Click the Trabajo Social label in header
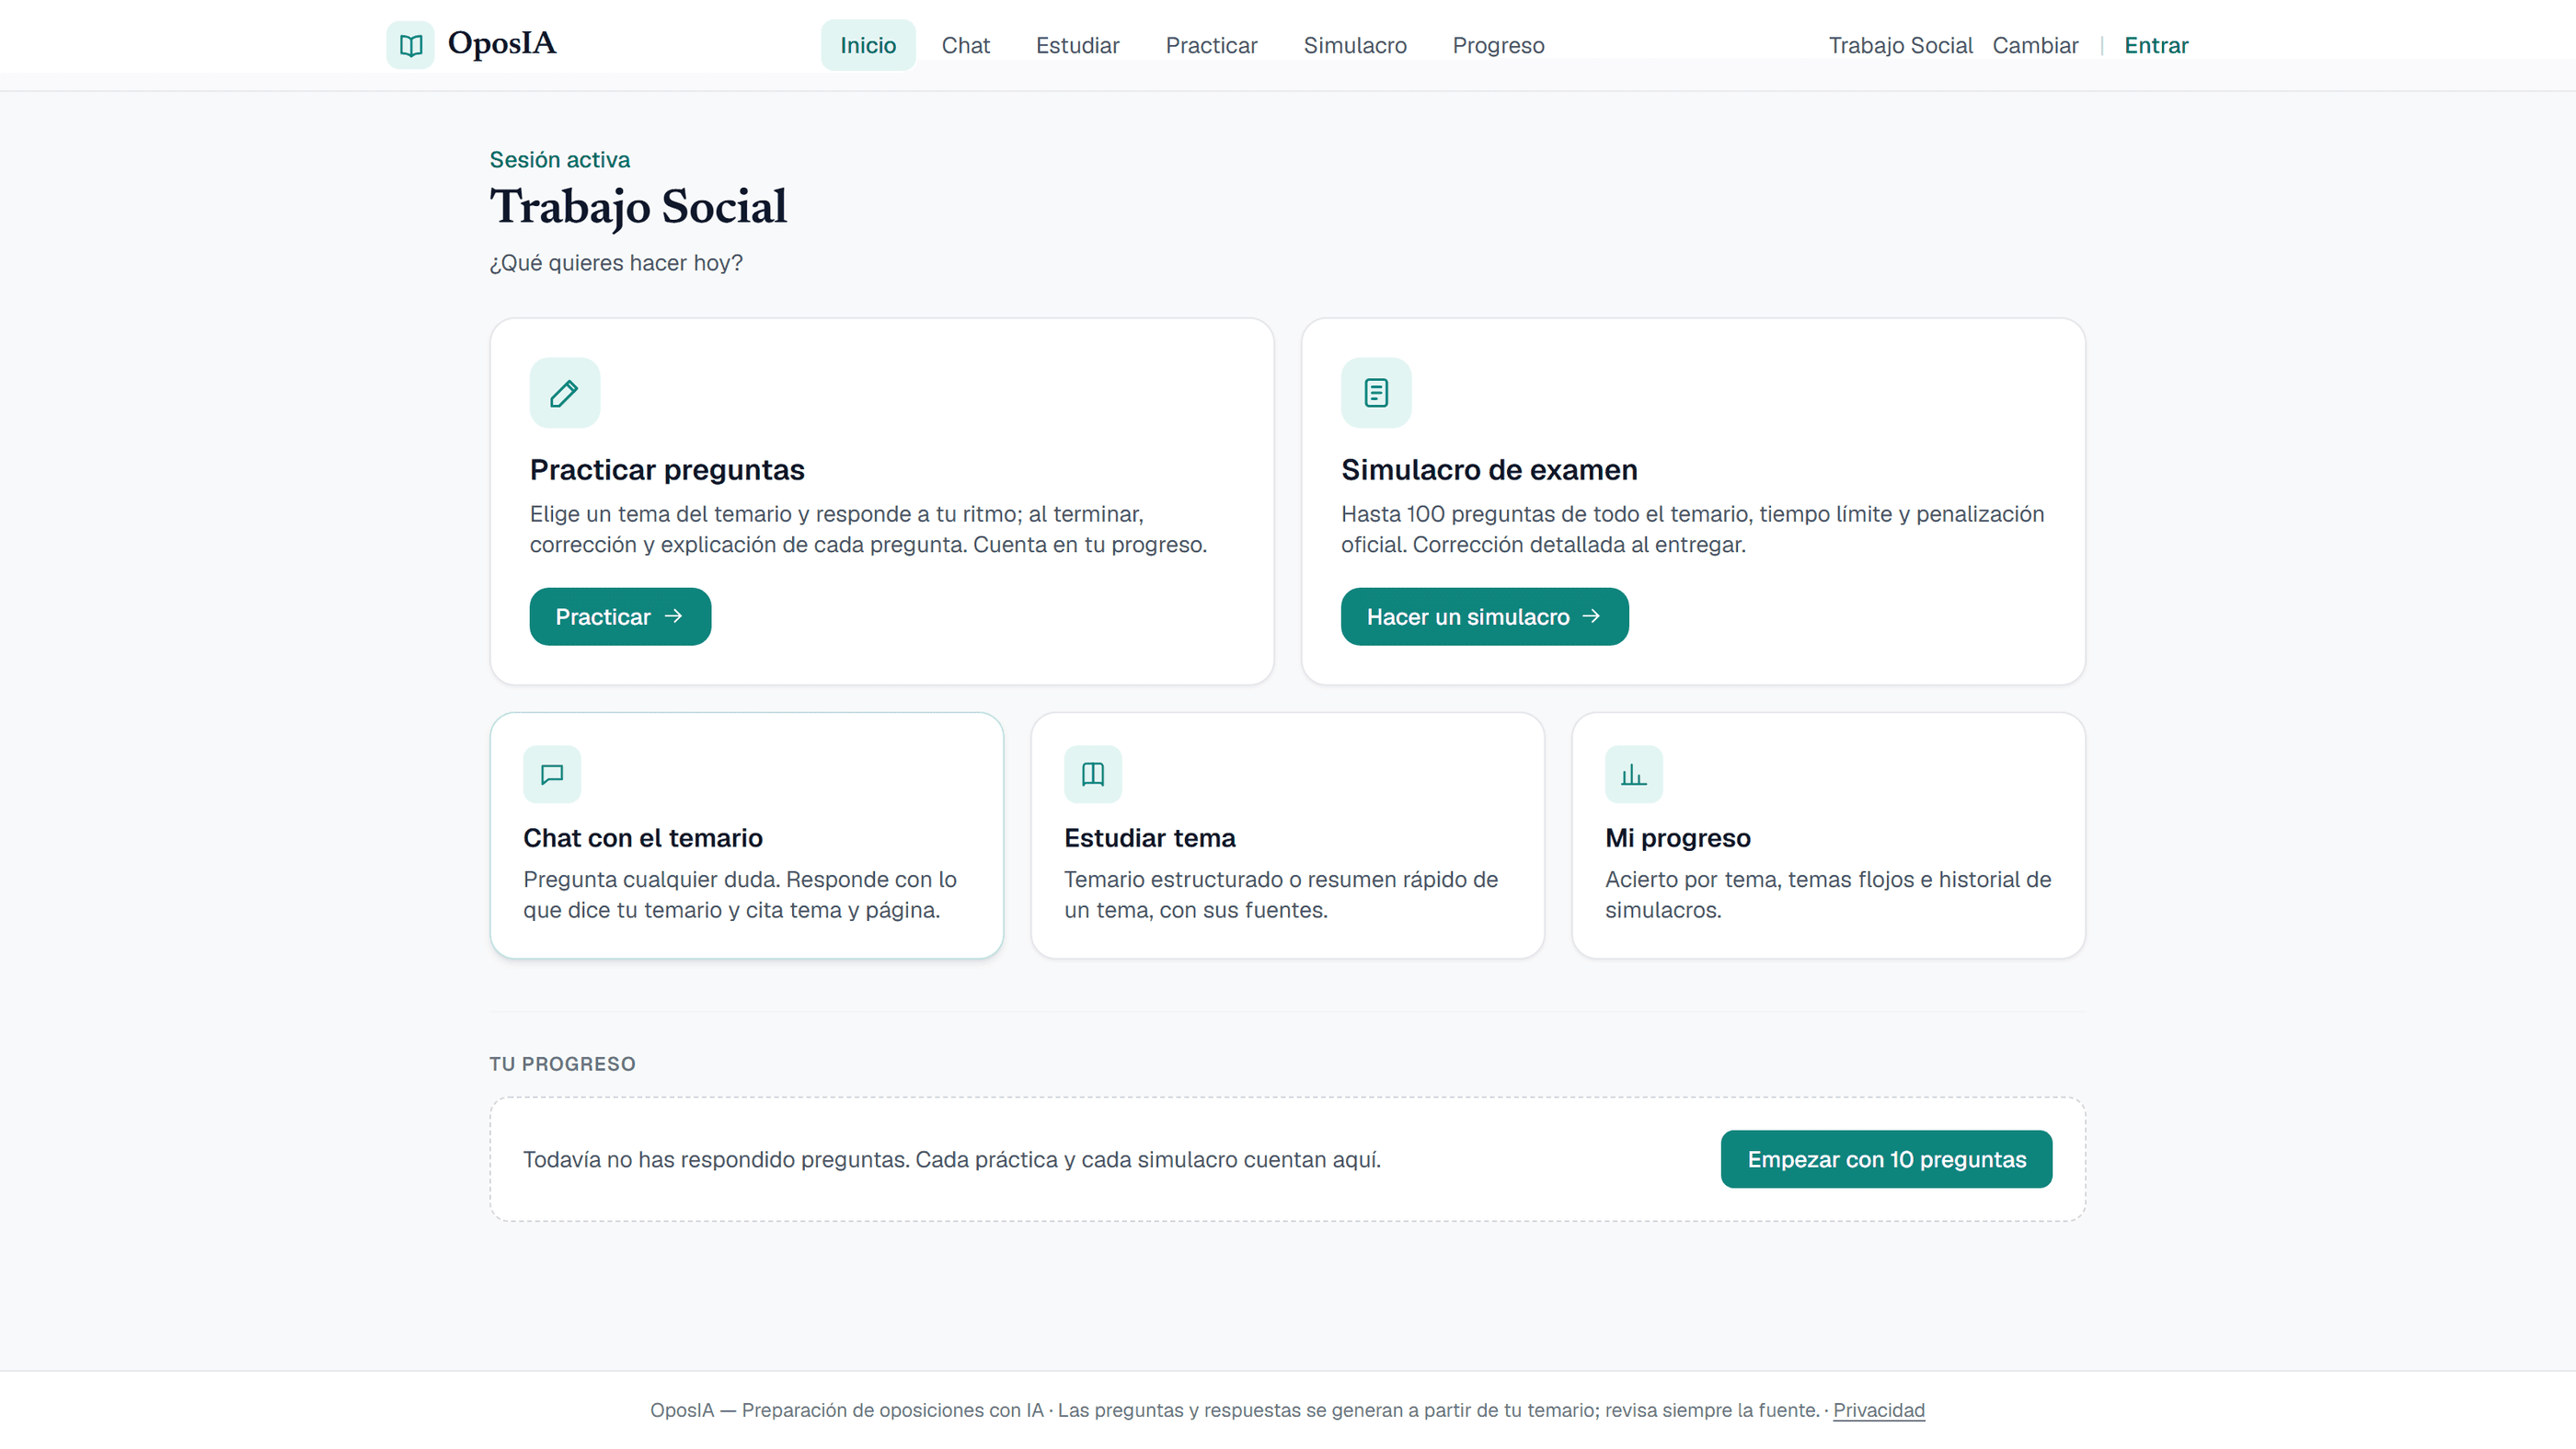2576x1449 pixels. click(1900, 45)
